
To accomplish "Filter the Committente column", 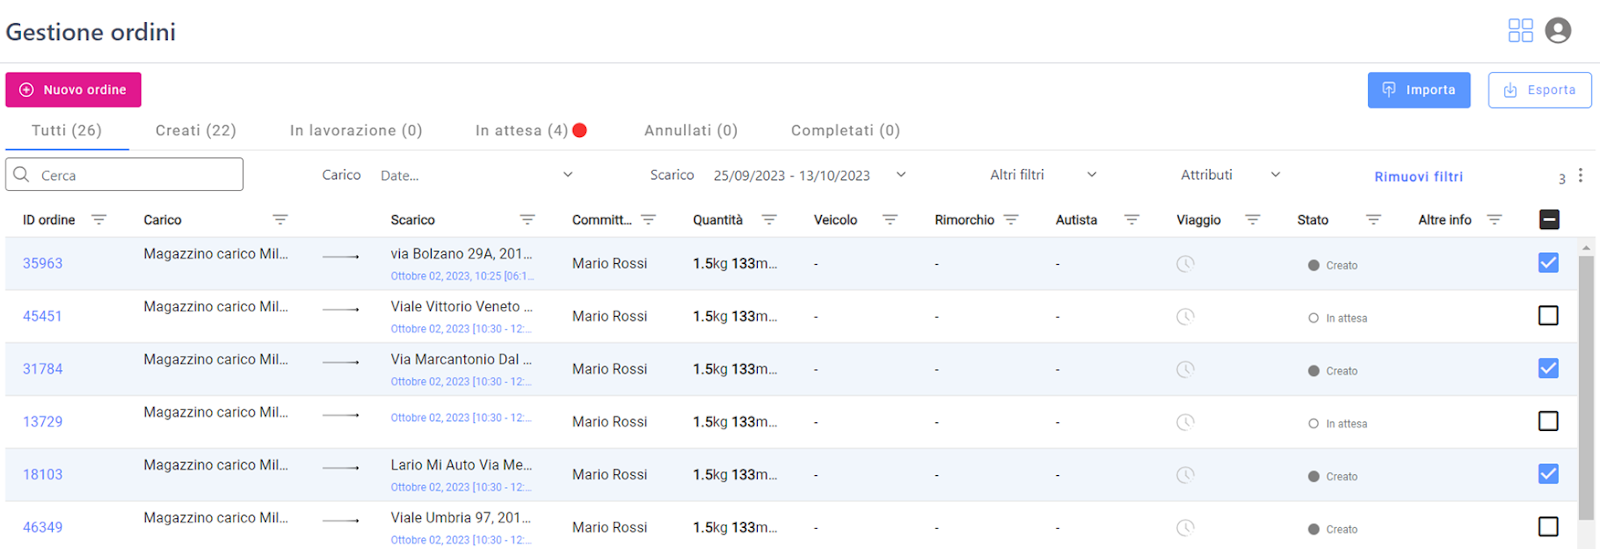I will coord(648,219).
